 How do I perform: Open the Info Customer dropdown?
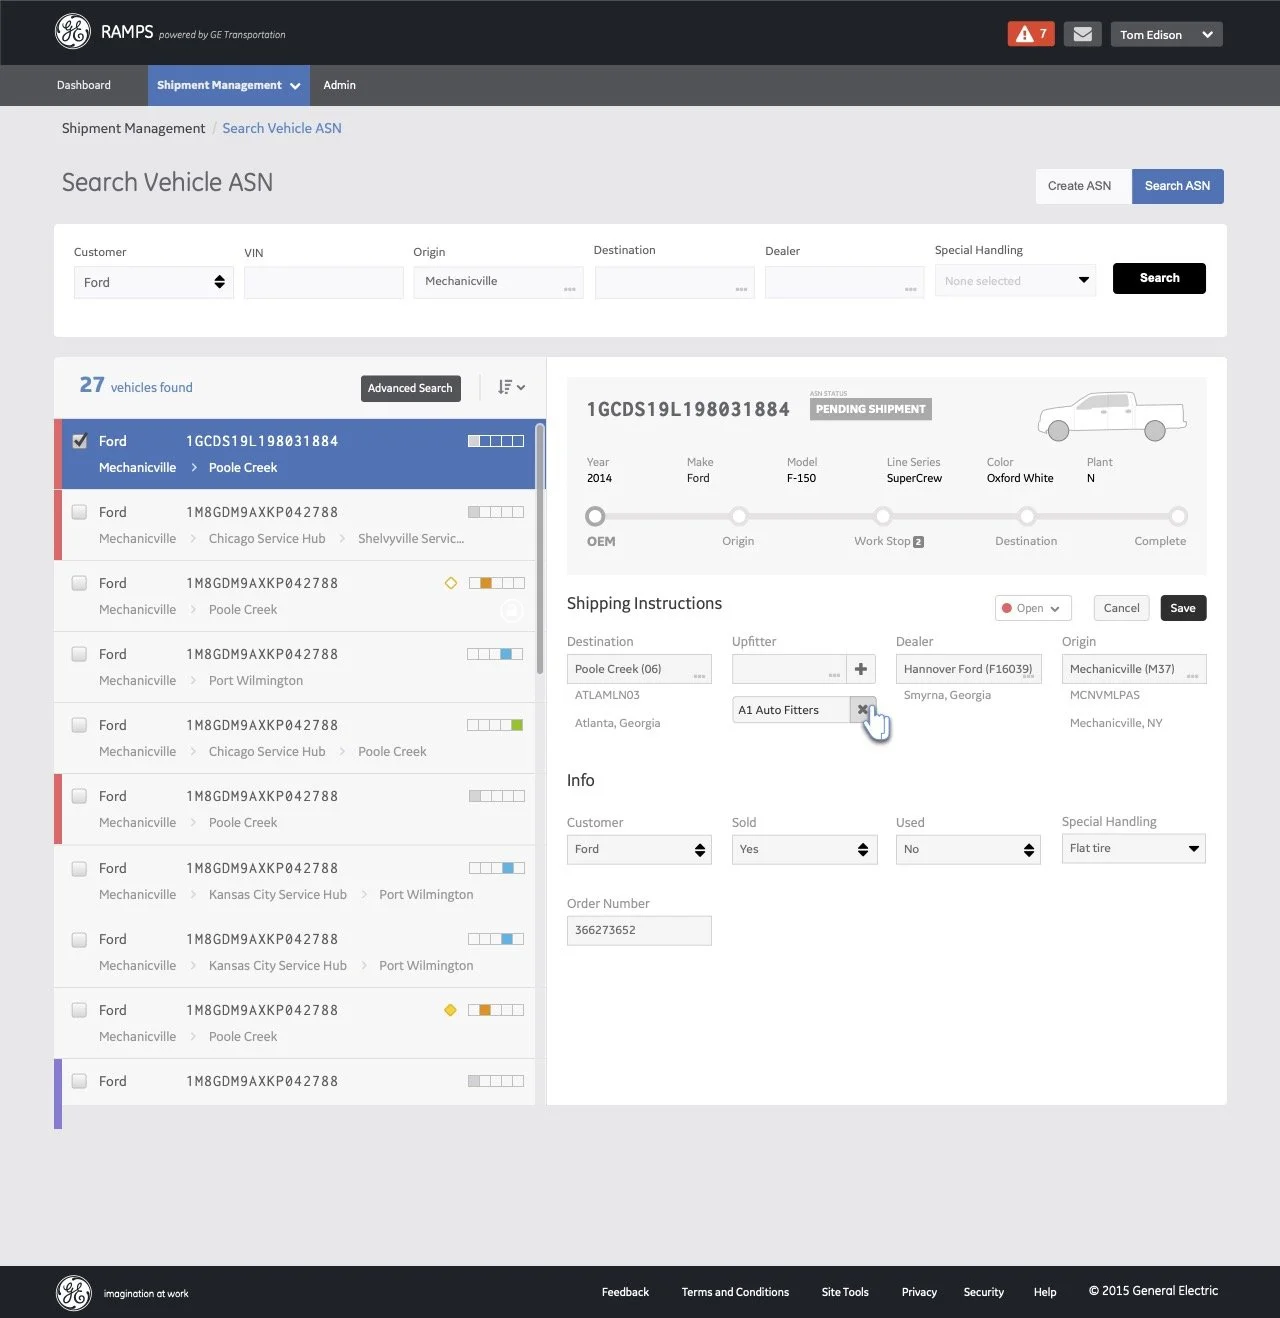(639, 849)
